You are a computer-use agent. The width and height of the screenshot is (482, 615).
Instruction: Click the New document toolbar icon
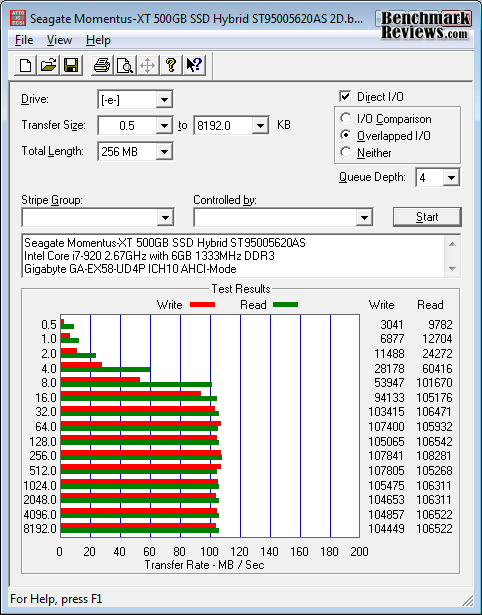pos(26,65)
